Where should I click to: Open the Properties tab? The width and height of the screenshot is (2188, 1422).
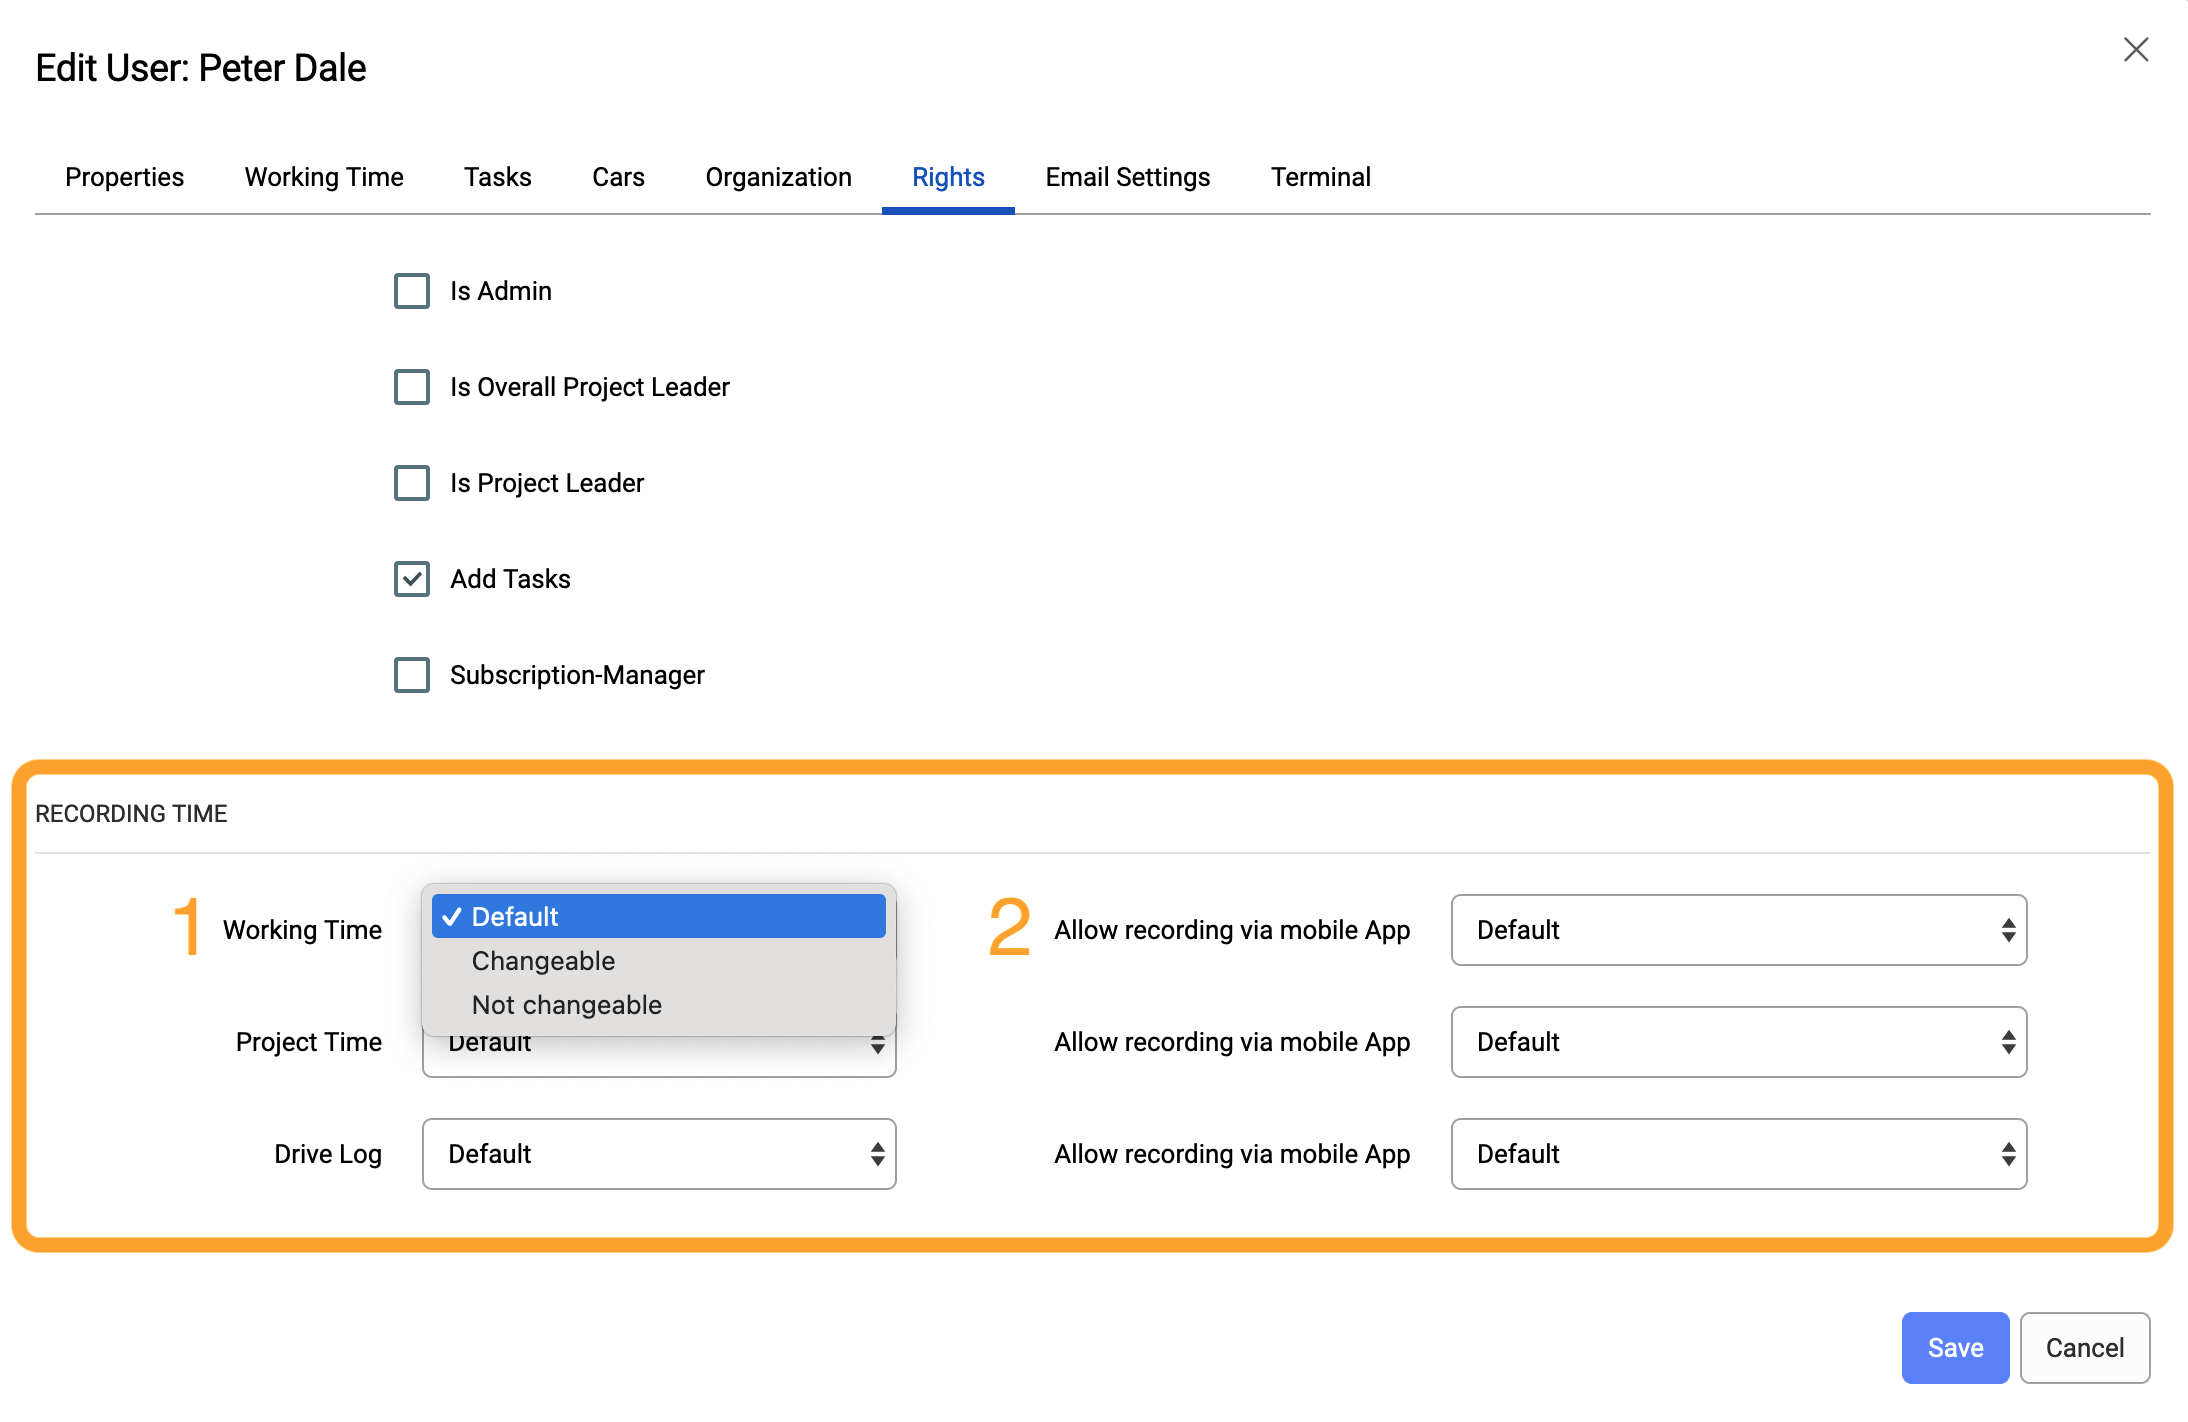pos(124,177)
